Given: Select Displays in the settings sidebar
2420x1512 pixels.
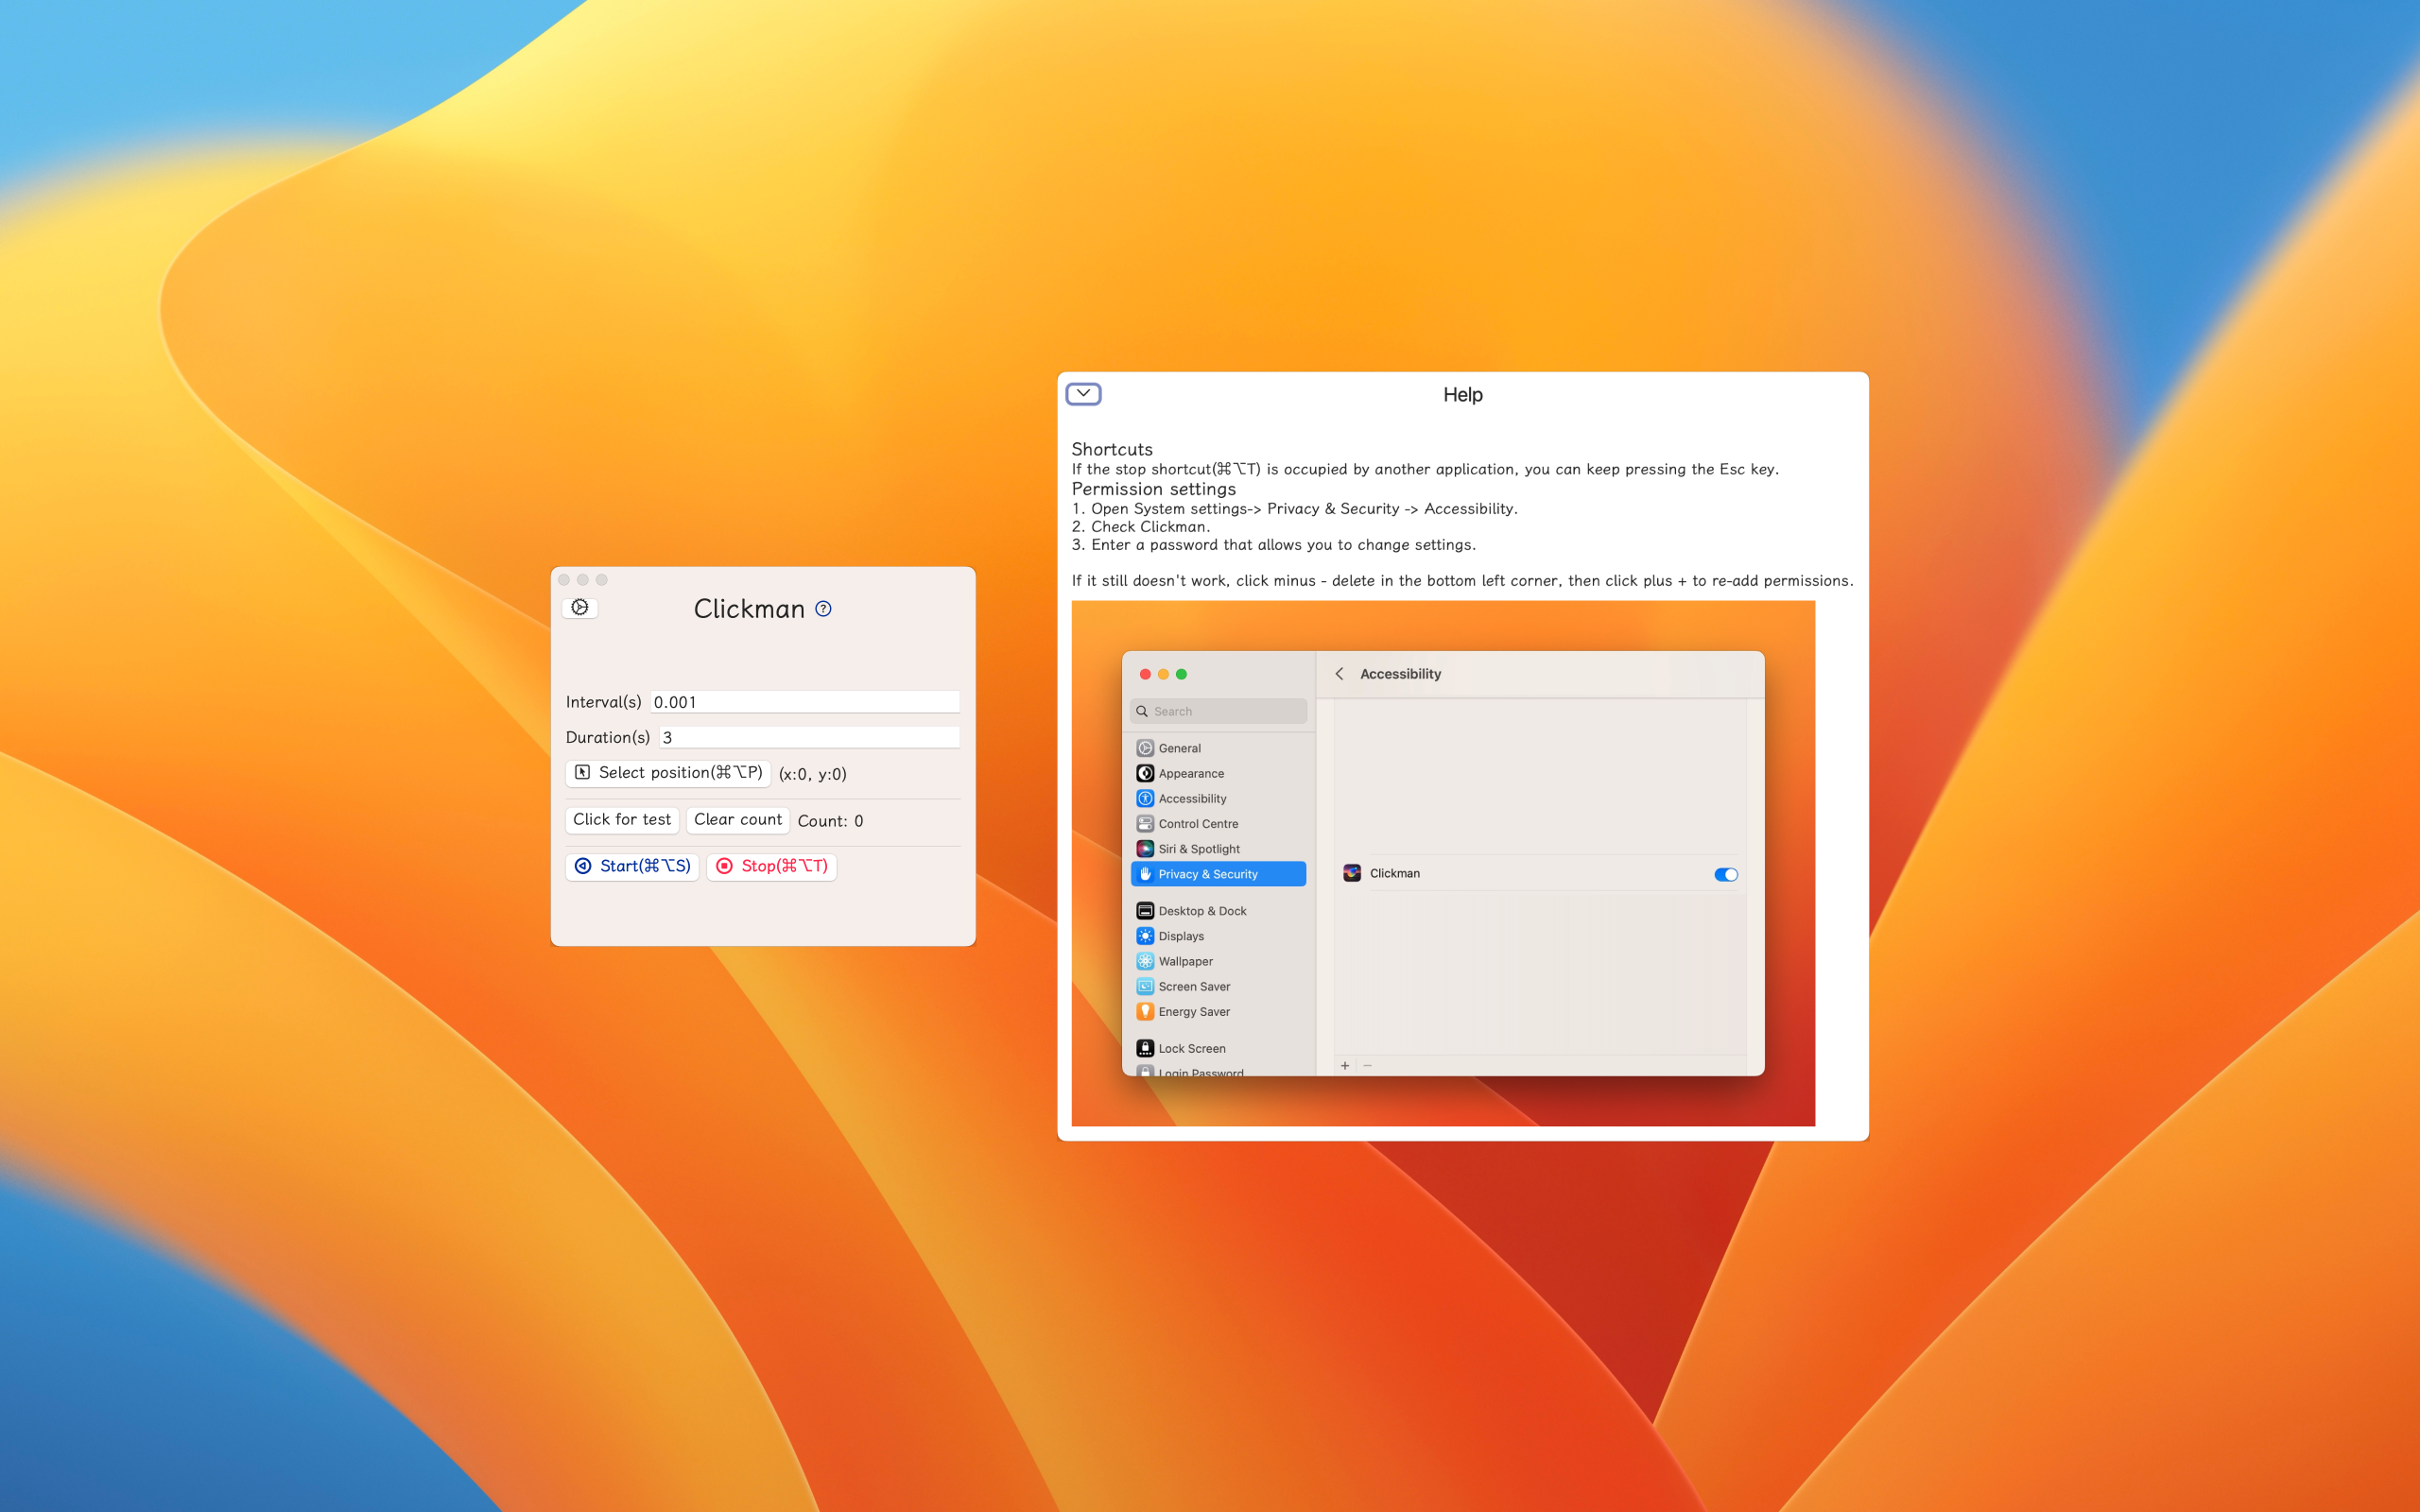Looking at the screenshot, I should pyautogui.click(x=1180, y=936).
